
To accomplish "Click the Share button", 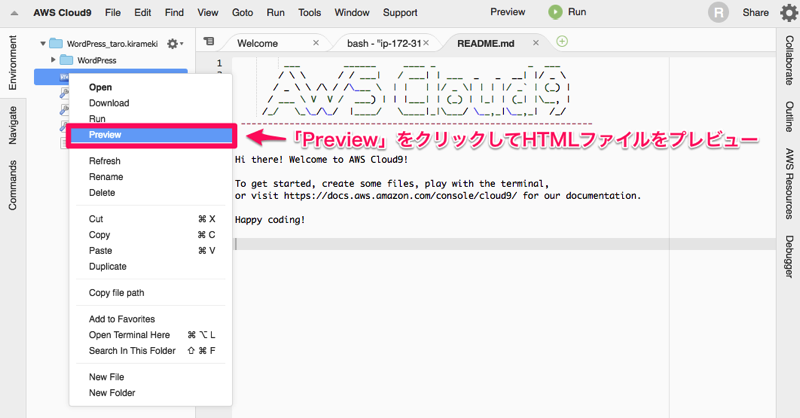I will 756,13.
